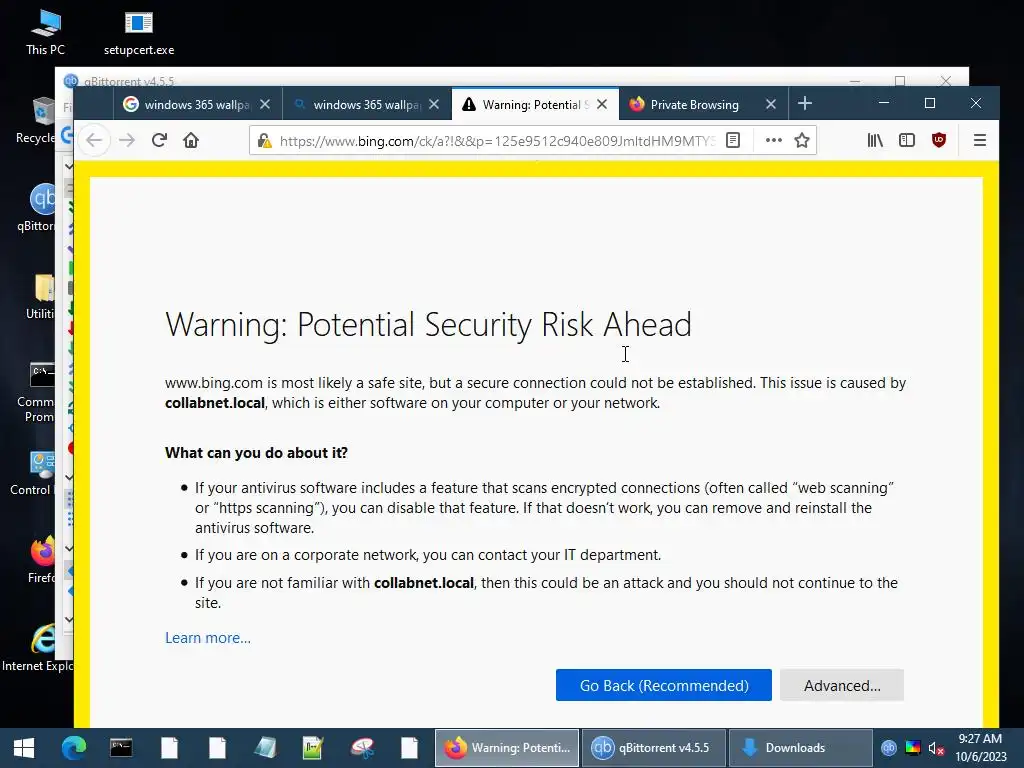The width and height of the screenshot is (1024, 768).
Task: Open a new tab with plus
Action: pyautogui.click(x=805, y=104)
